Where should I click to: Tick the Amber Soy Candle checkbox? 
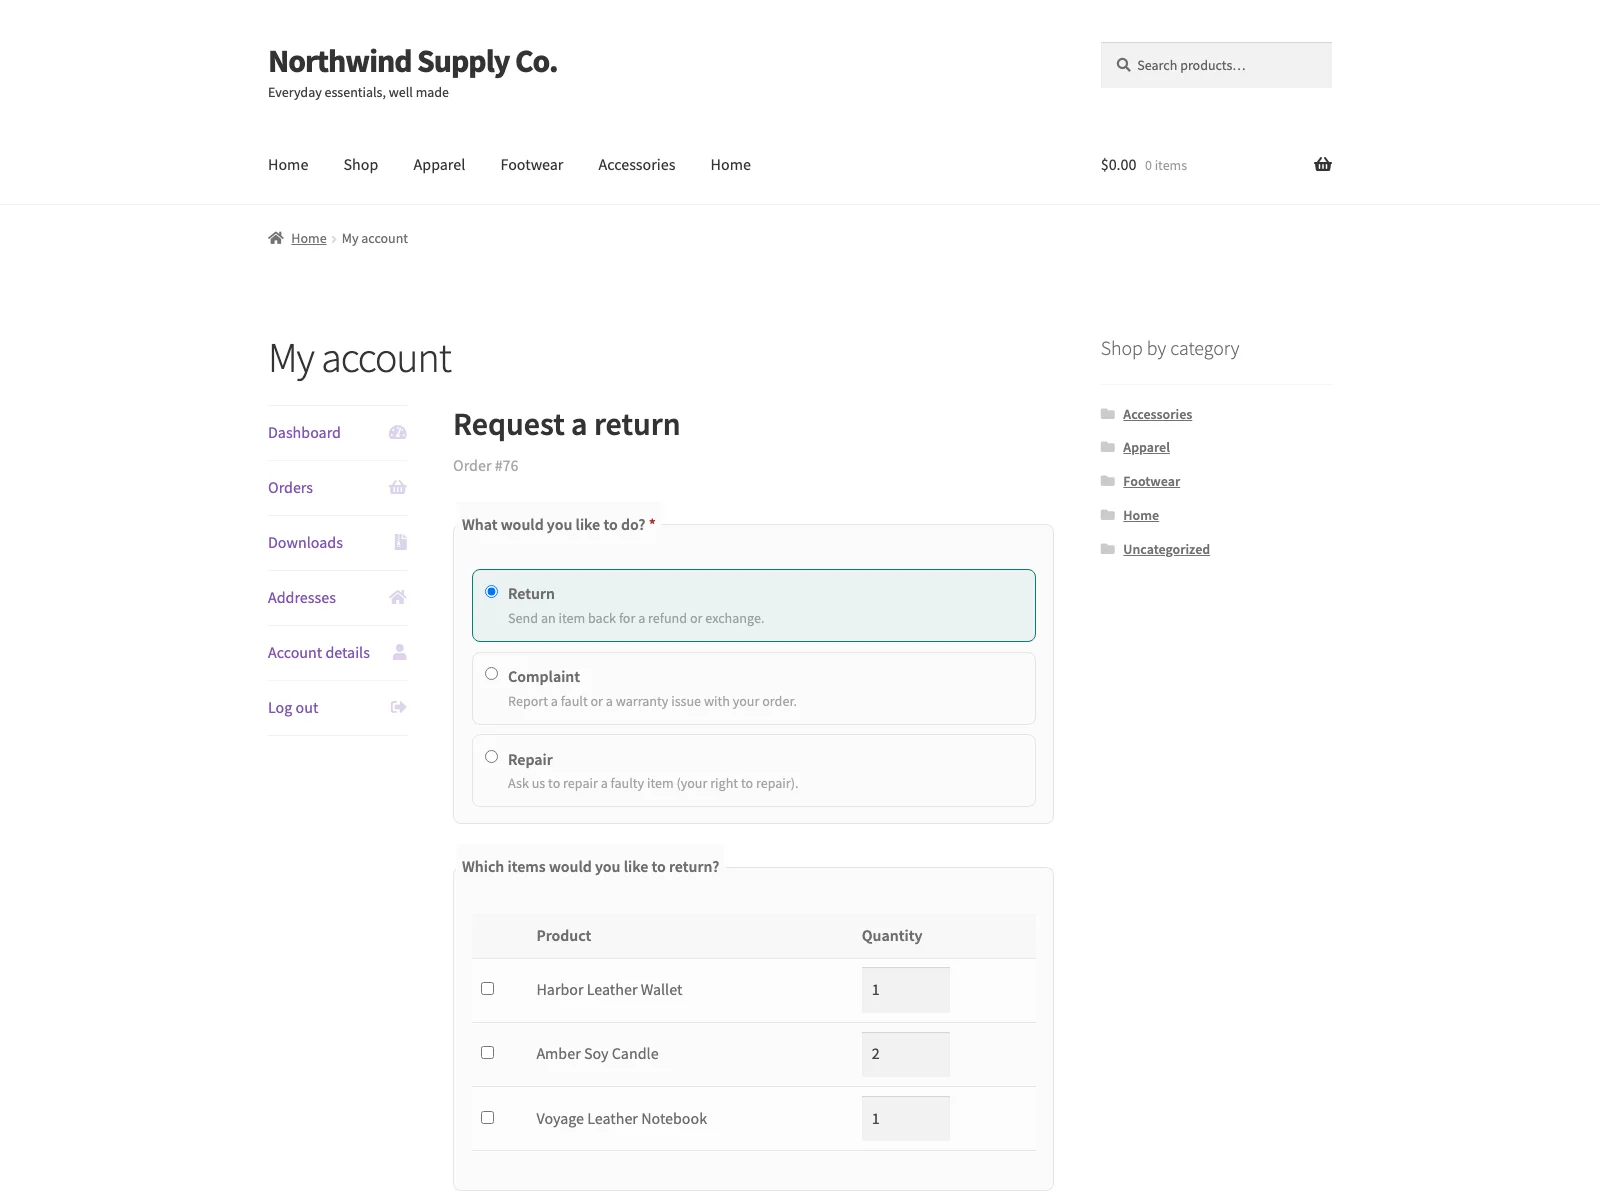point(487,1053)
